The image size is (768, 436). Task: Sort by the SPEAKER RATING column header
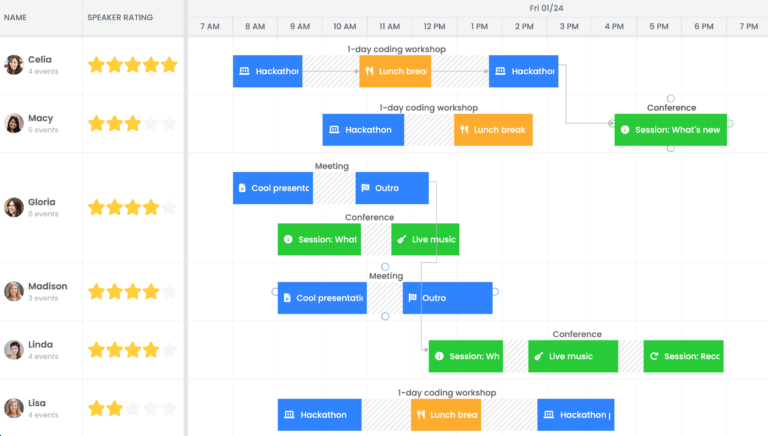(x=120, y=17)
